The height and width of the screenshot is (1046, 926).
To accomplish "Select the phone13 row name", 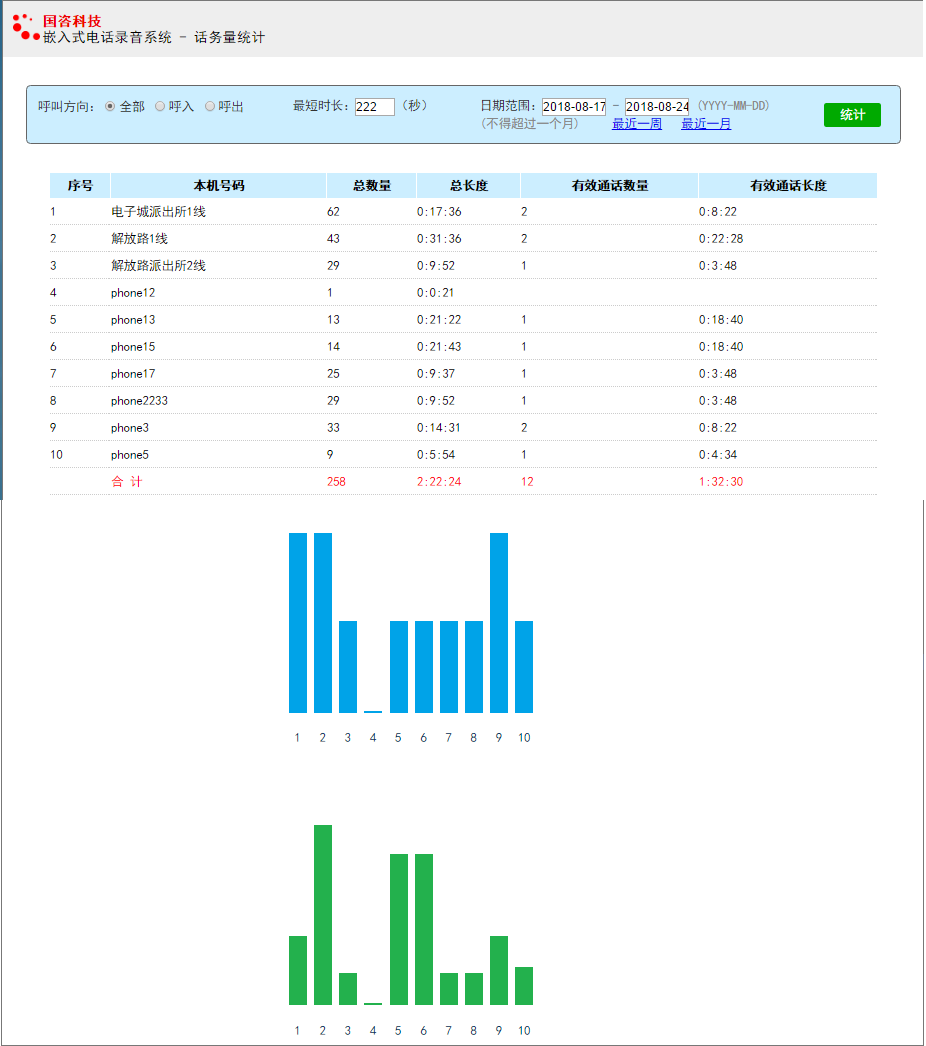I will [133, 320].
